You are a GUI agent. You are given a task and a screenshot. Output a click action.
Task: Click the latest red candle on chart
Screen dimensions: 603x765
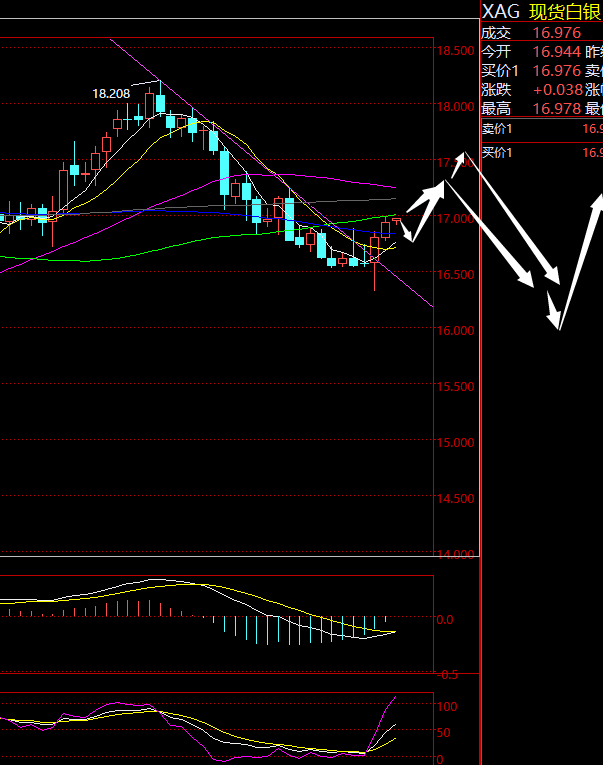point(397,219)
